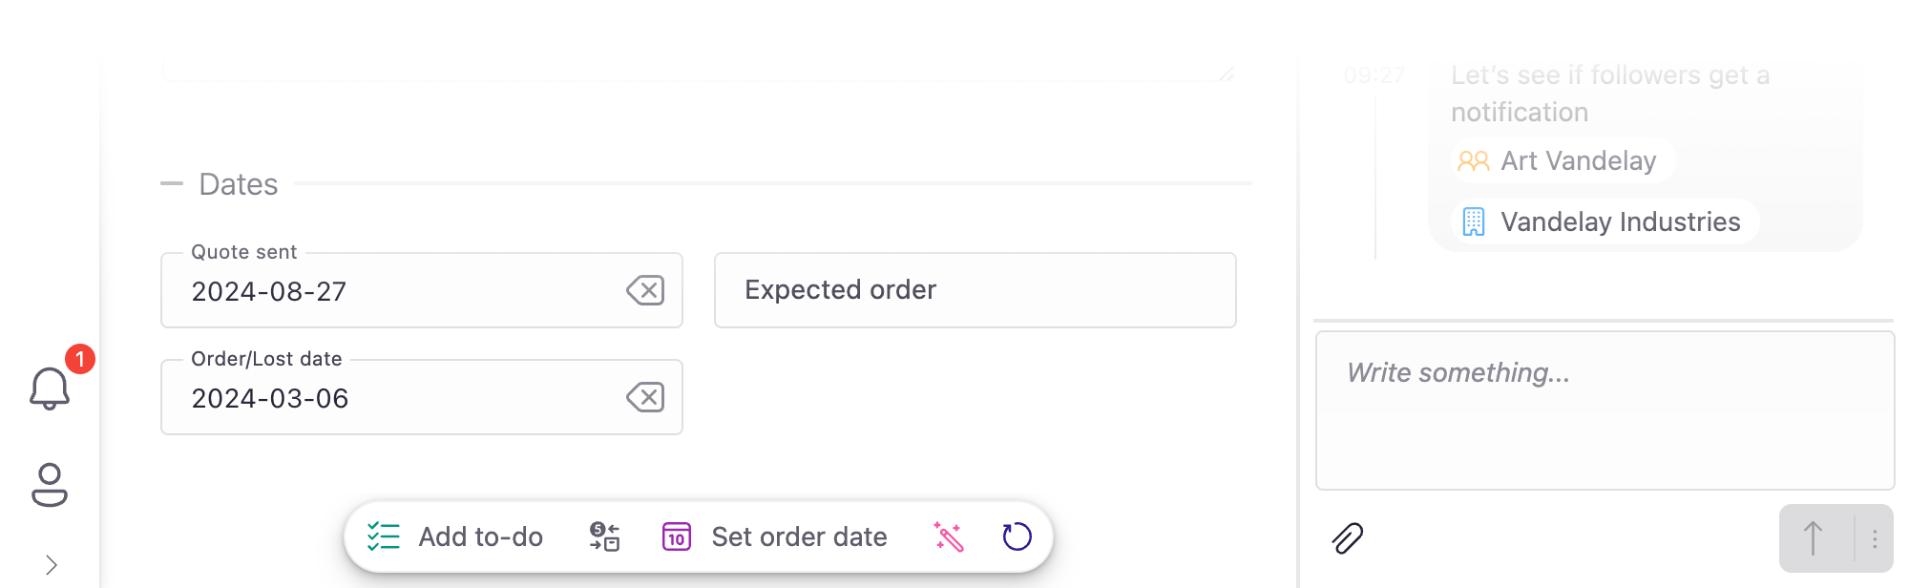Open the user profile icon
This screenshot has width=1910, height=588.
tap(49, 485)
